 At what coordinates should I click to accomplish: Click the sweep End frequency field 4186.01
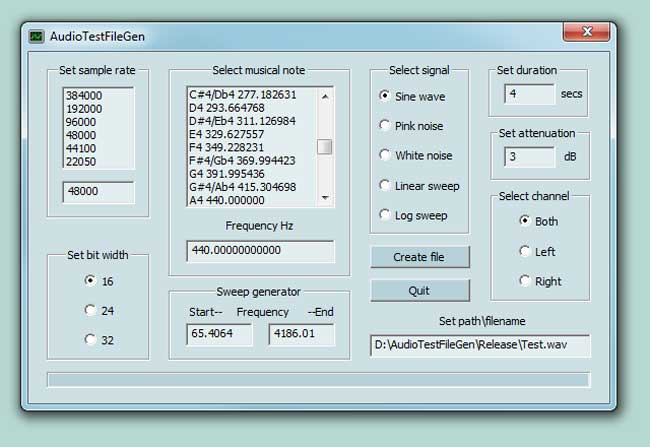[301, 334]
